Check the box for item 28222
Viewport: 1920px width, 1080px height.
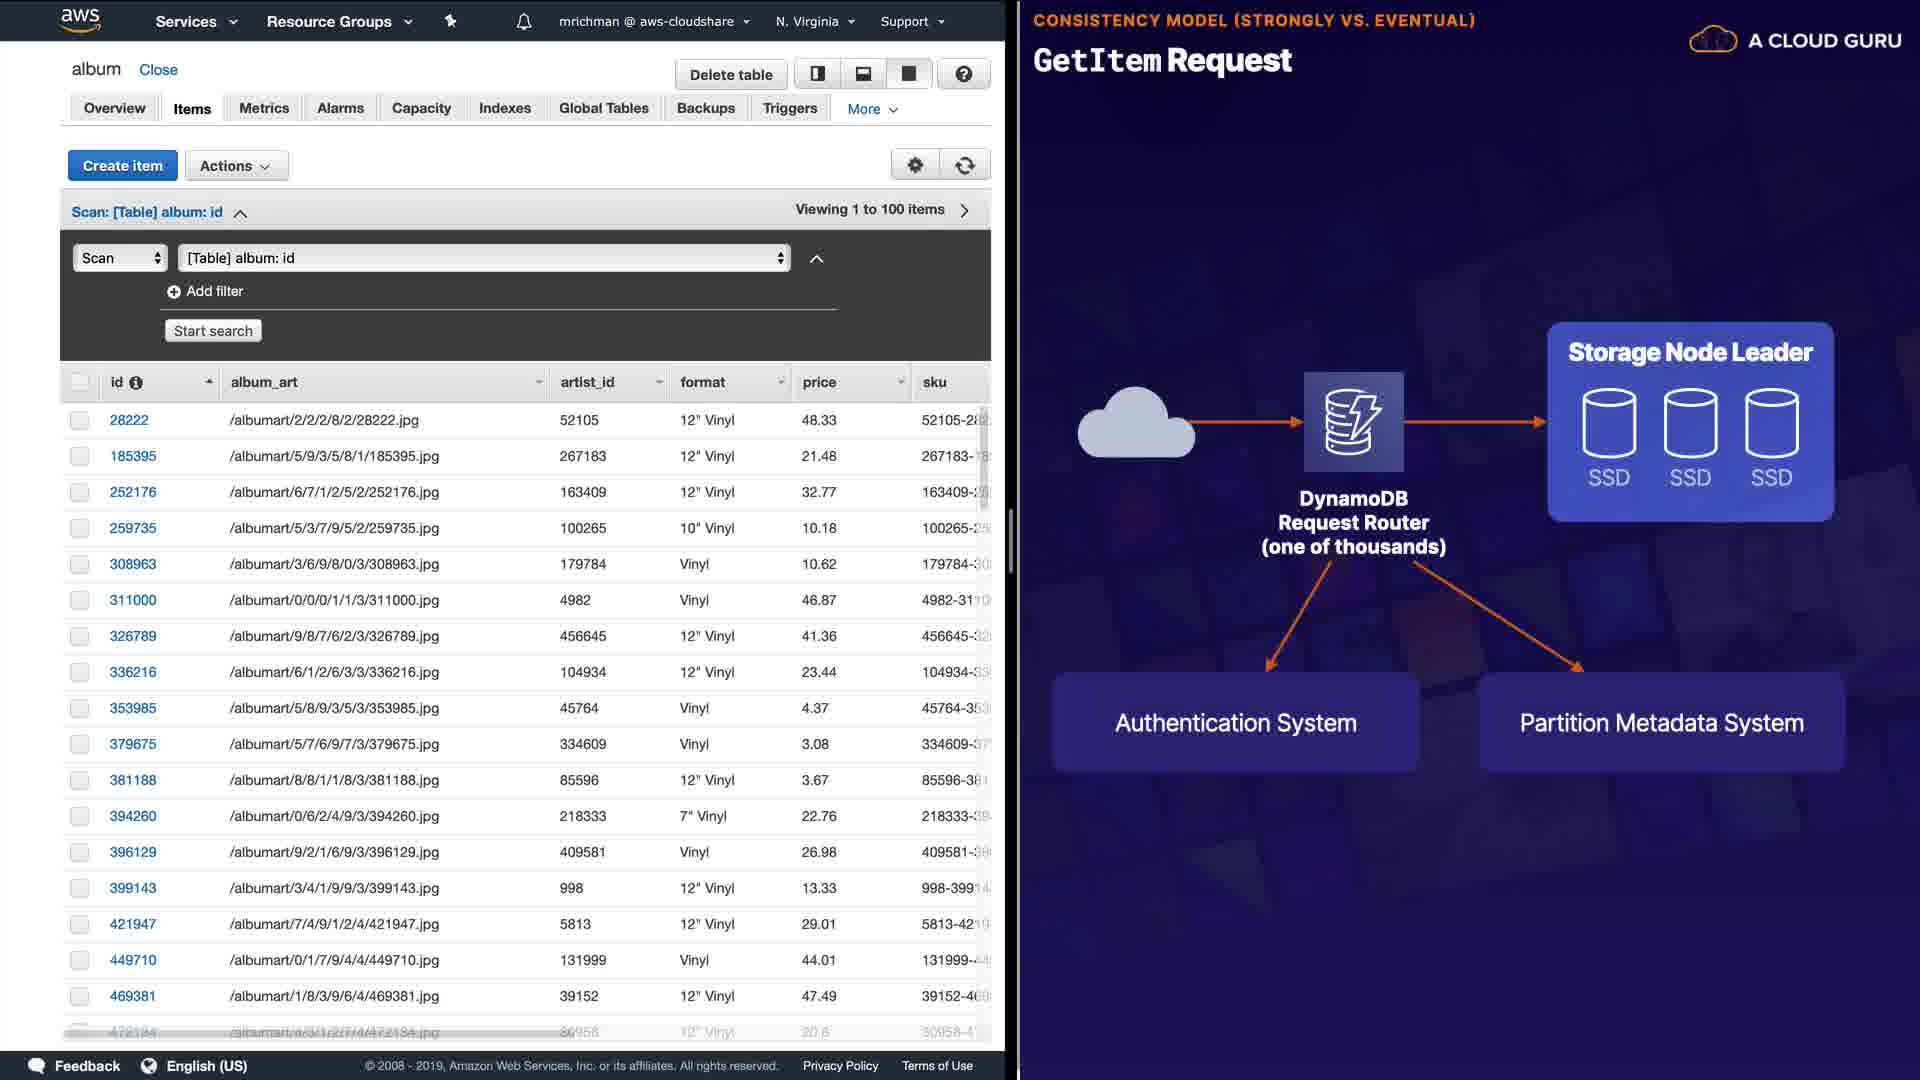point(80,421)
